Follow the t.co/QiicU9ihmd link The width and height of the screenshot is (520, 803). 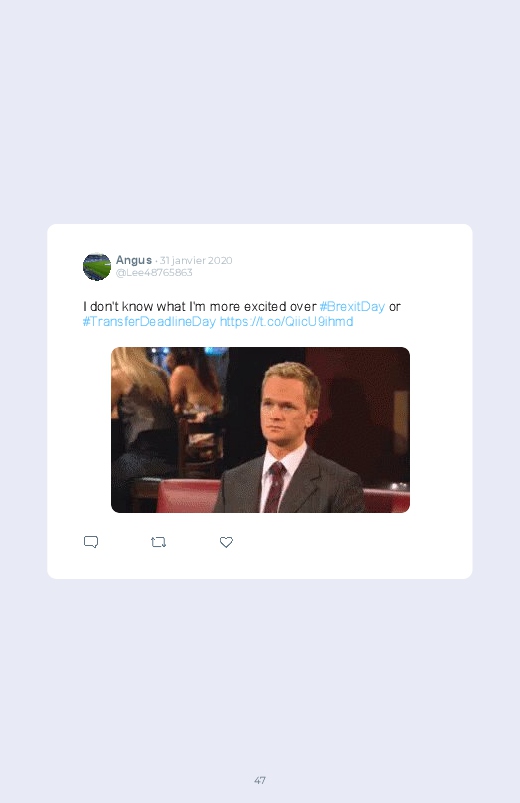click(x=286, y=322)
